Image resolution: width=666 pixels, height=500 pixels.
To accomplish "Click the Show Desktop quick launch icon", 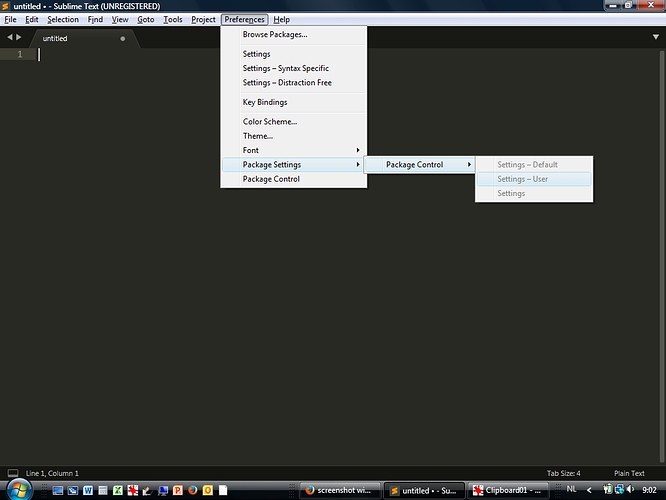I will (58, 490).
